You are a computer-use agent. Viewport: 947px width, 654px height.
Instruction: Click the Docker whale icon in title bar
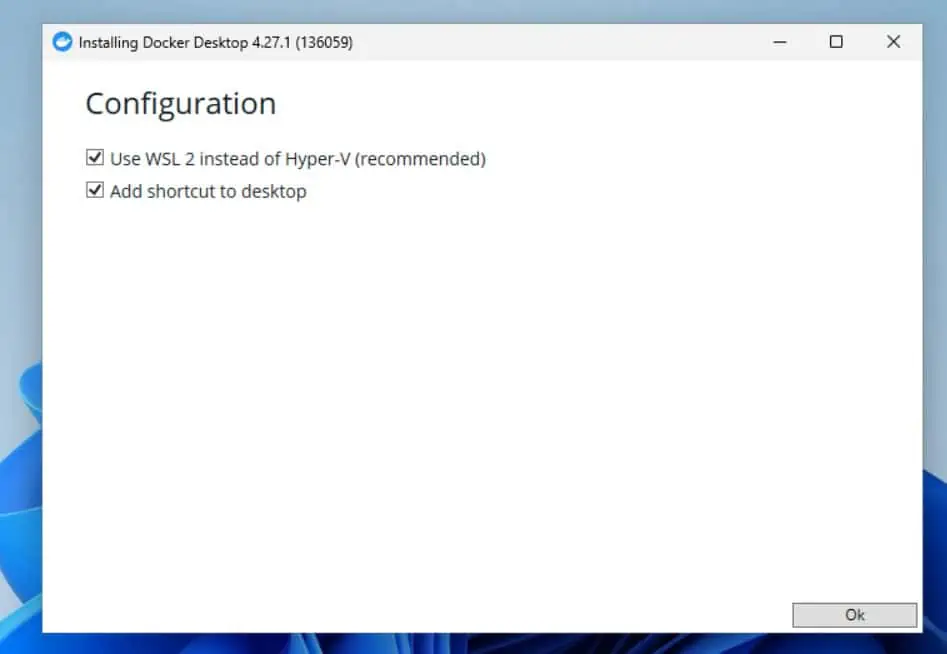62,42
